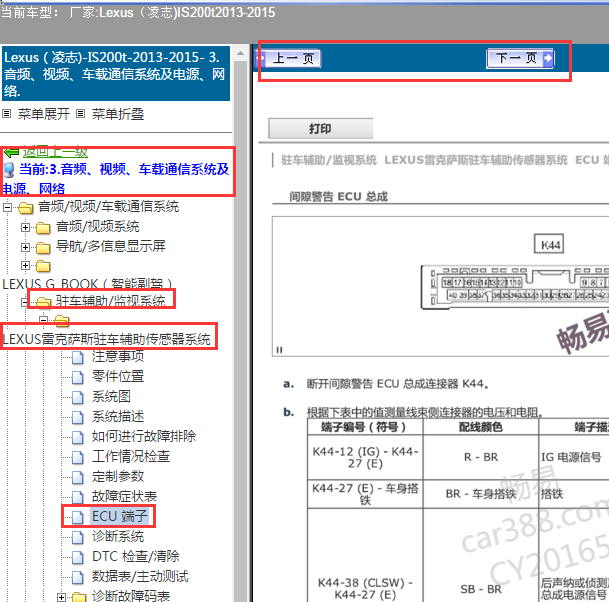Click document icon next to 系统图

tap(78, 397)
